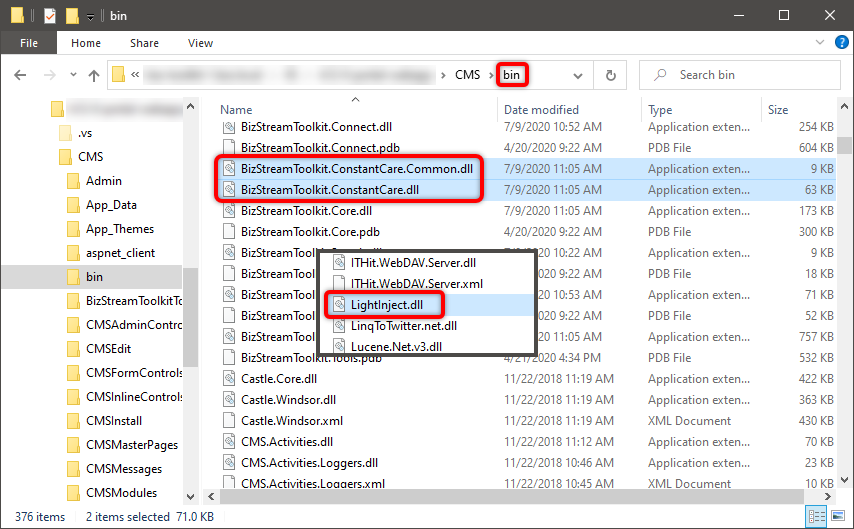Click the bin breadcrumb in address bar
This screenshot has height=529, width=854.
point(511,75)
